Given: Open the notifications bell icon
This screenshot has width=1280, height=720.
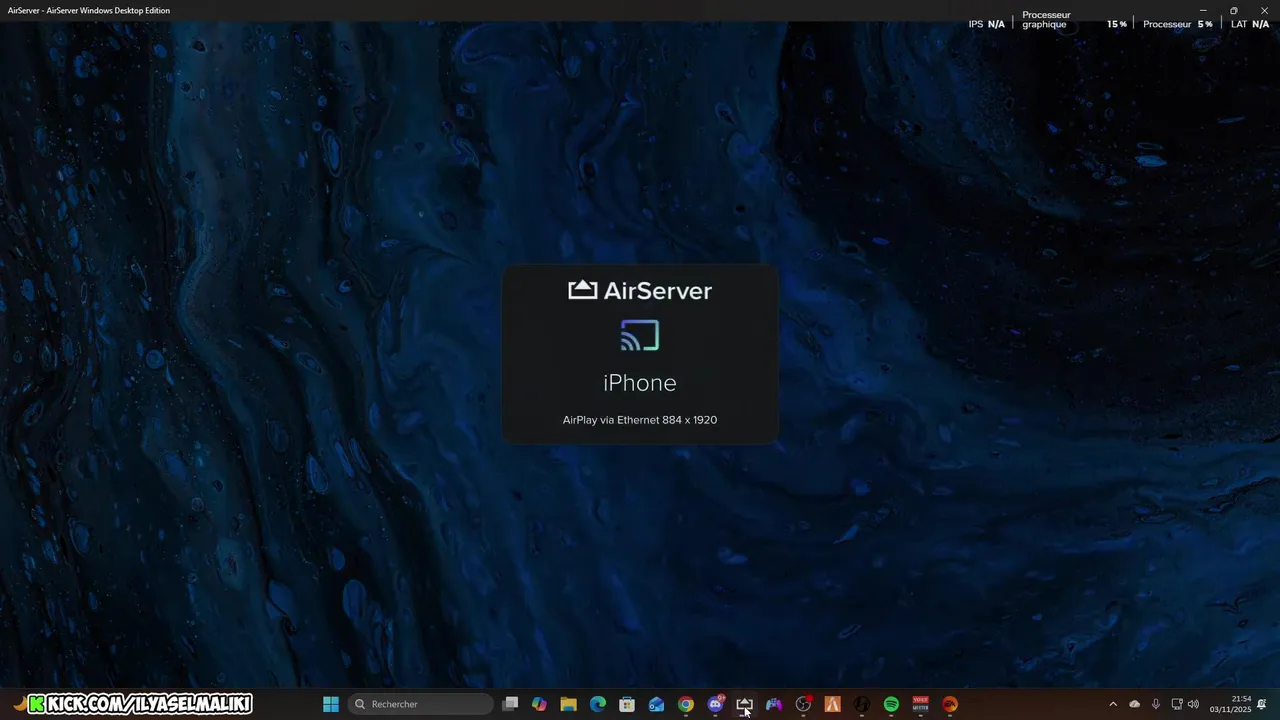Looking at the screenshot, I should click(x=1262, y=704).
